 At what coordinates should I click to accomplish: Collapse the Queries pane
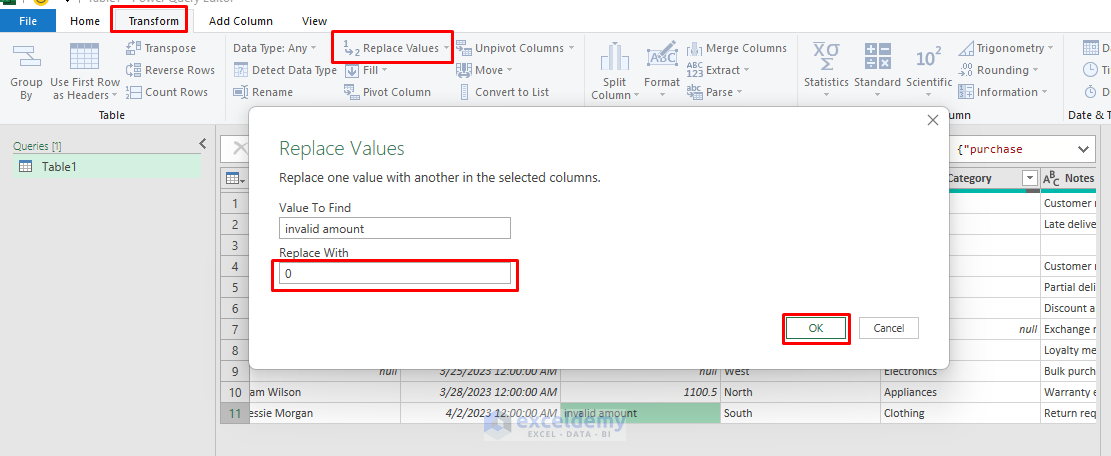(203, 144)
